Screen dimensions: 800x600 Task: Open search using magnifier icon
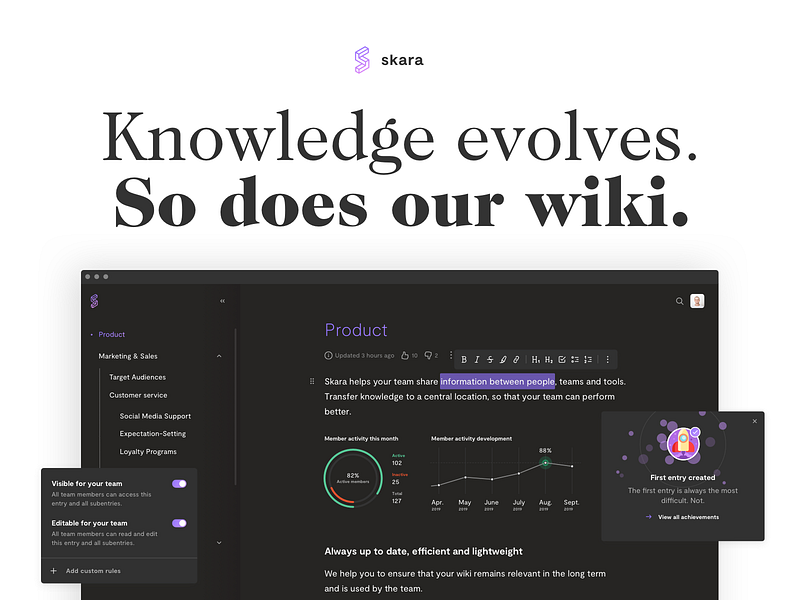(680, 301)
